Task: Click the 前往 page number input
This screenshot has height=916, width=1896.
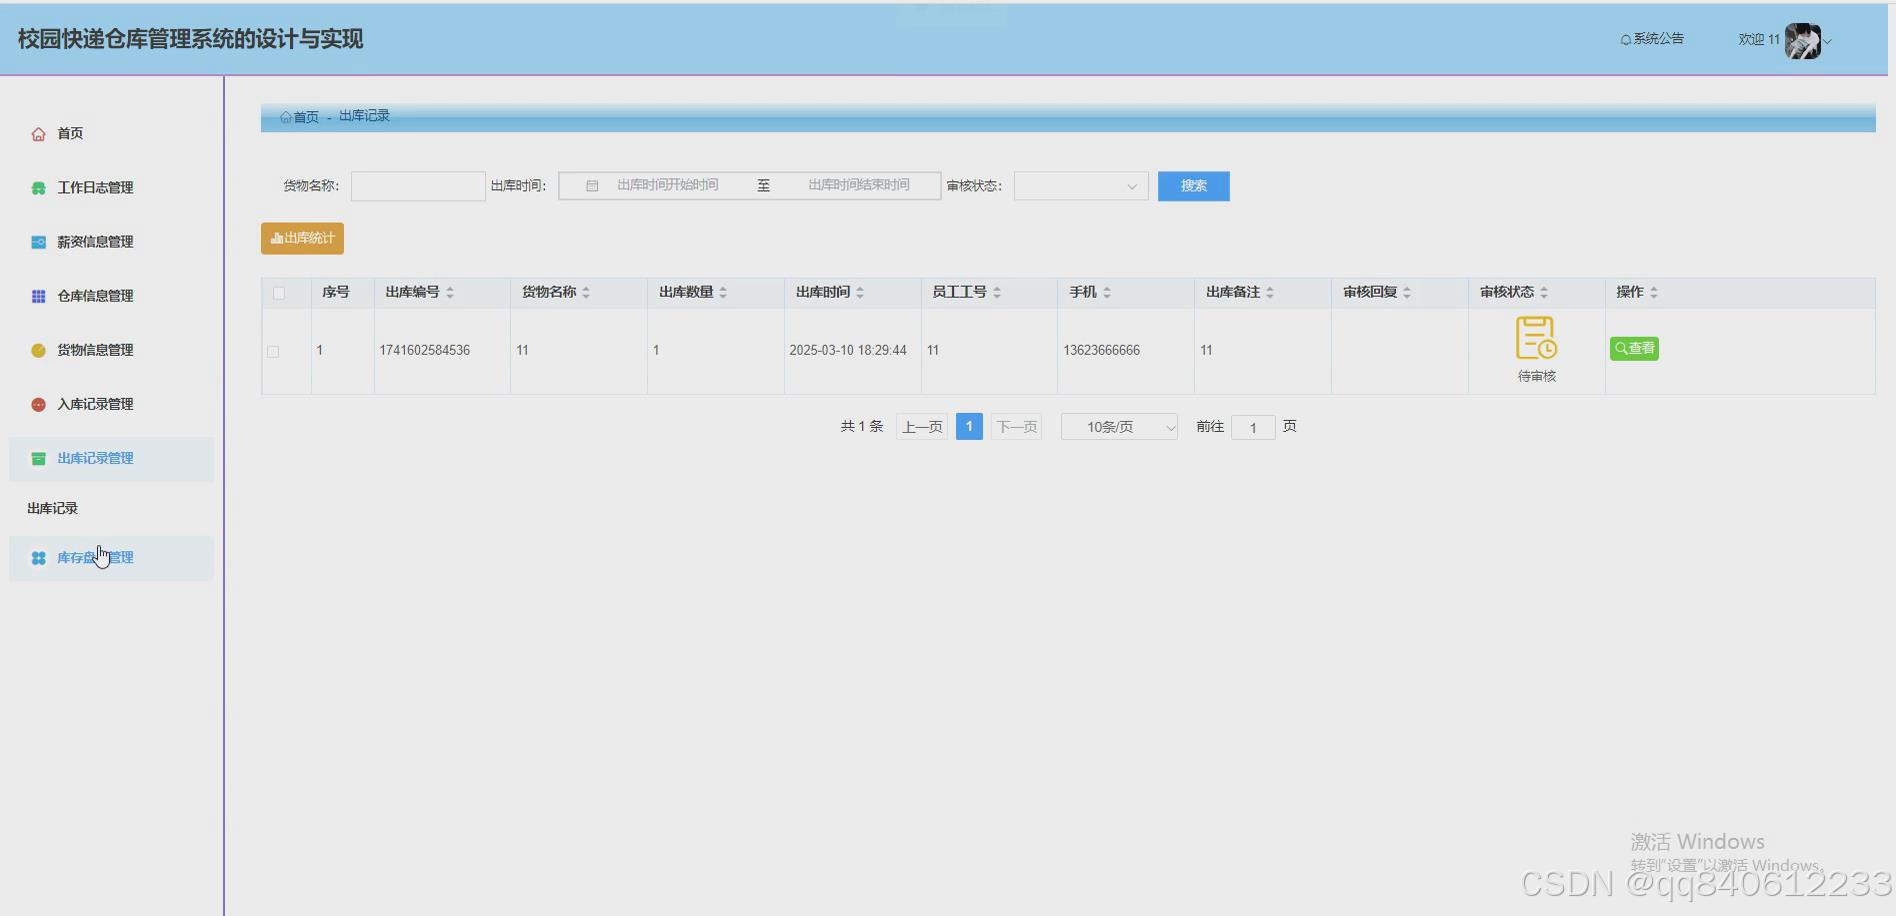Action: click(1253, 428)
